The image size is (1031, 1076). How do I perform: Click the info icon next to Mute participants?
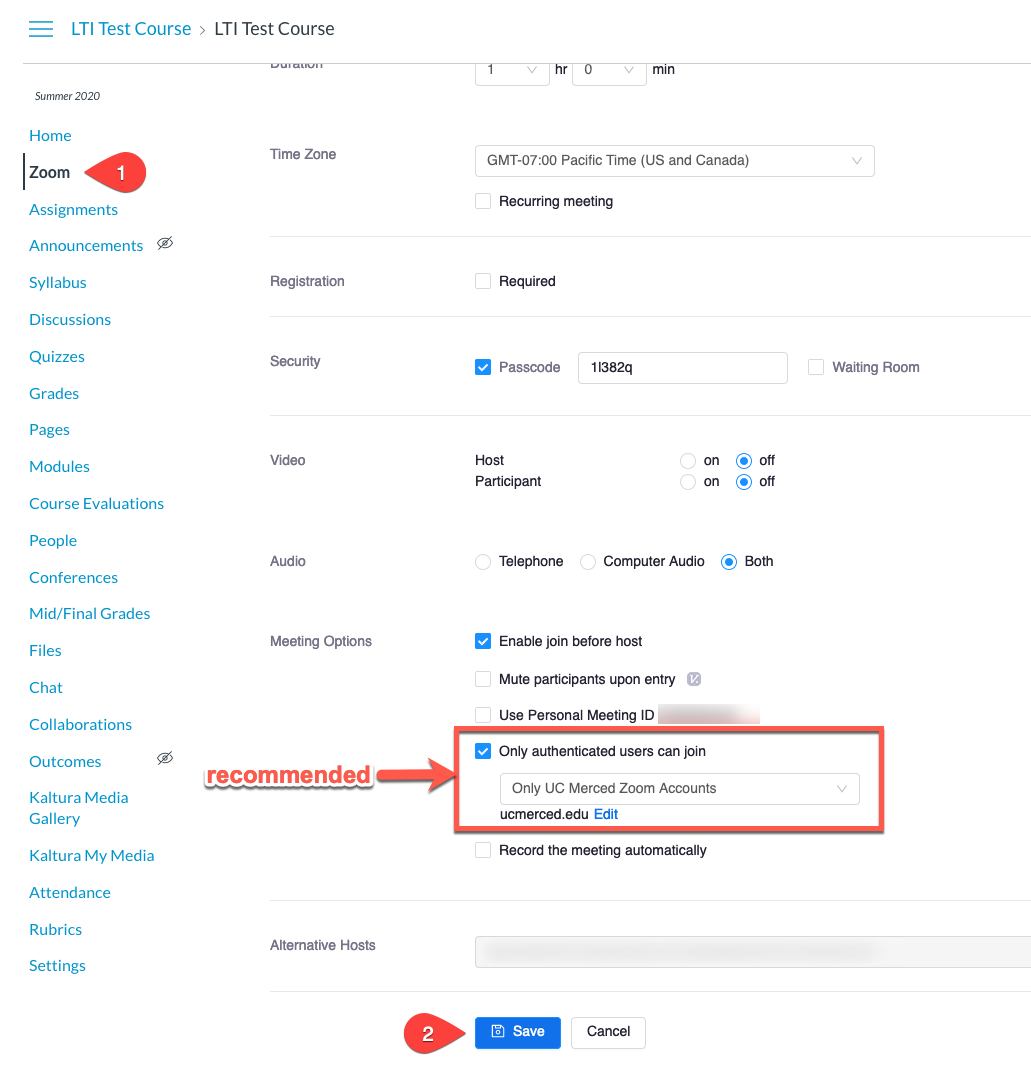pos(695,679)
